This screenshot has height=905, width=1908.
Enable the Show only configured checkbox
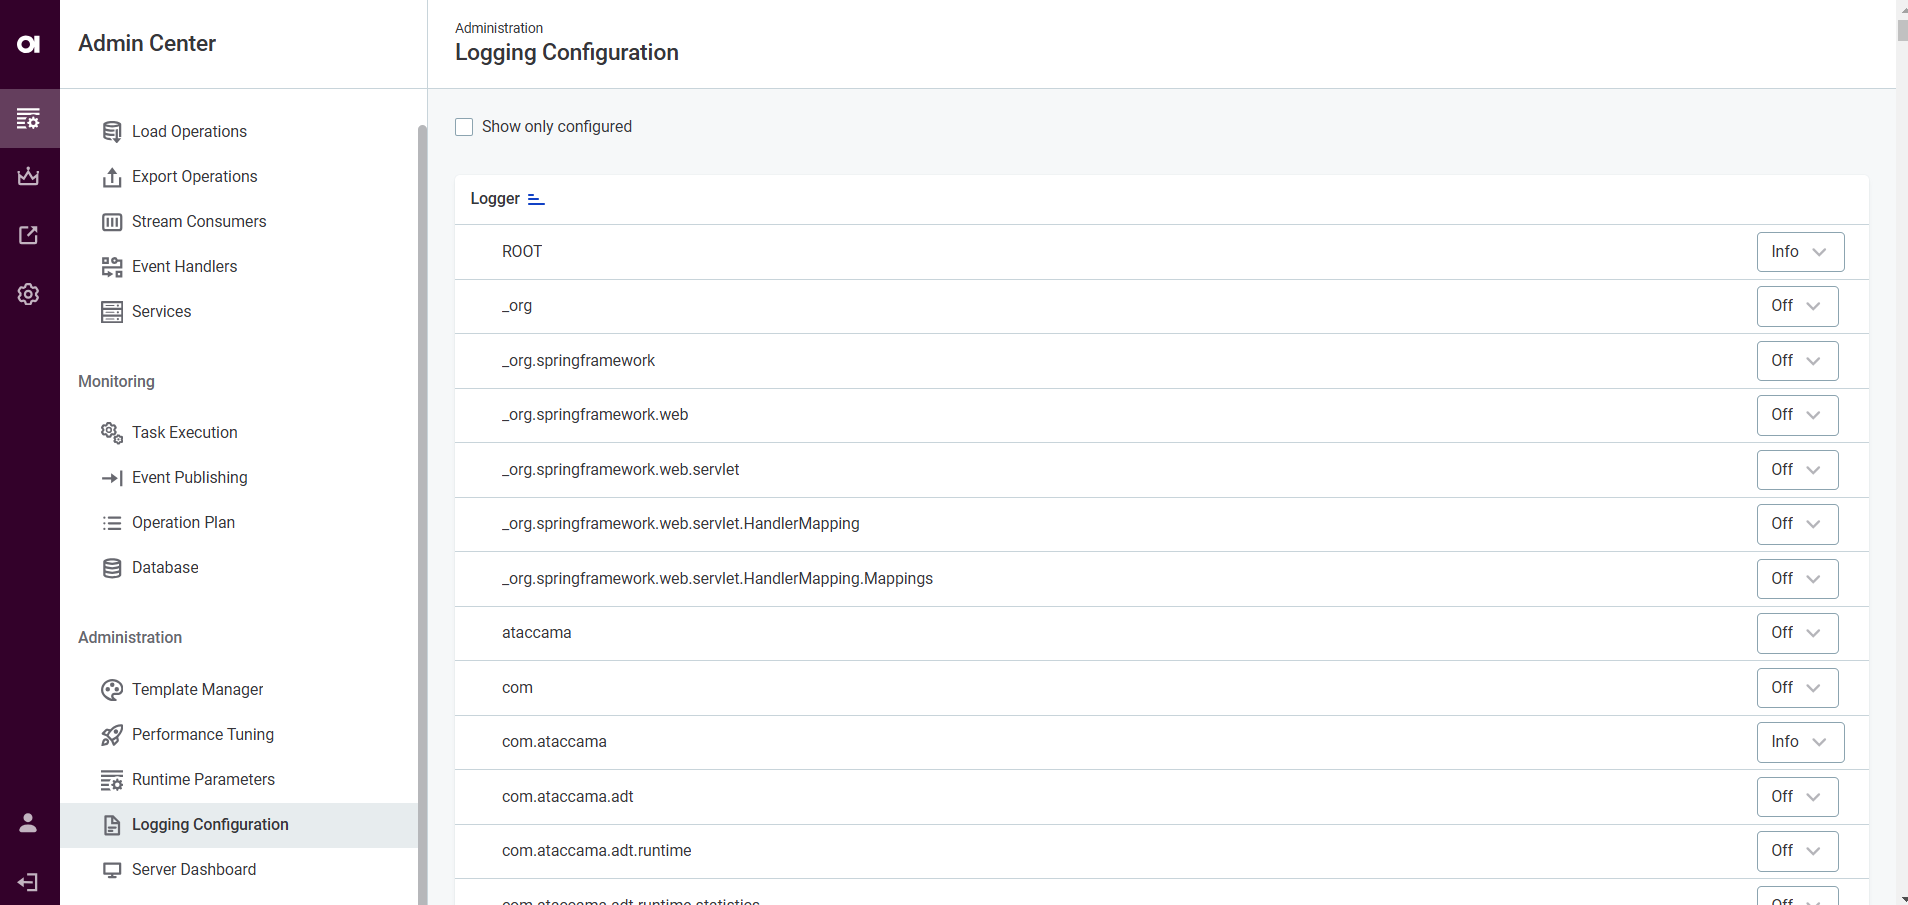464,126
